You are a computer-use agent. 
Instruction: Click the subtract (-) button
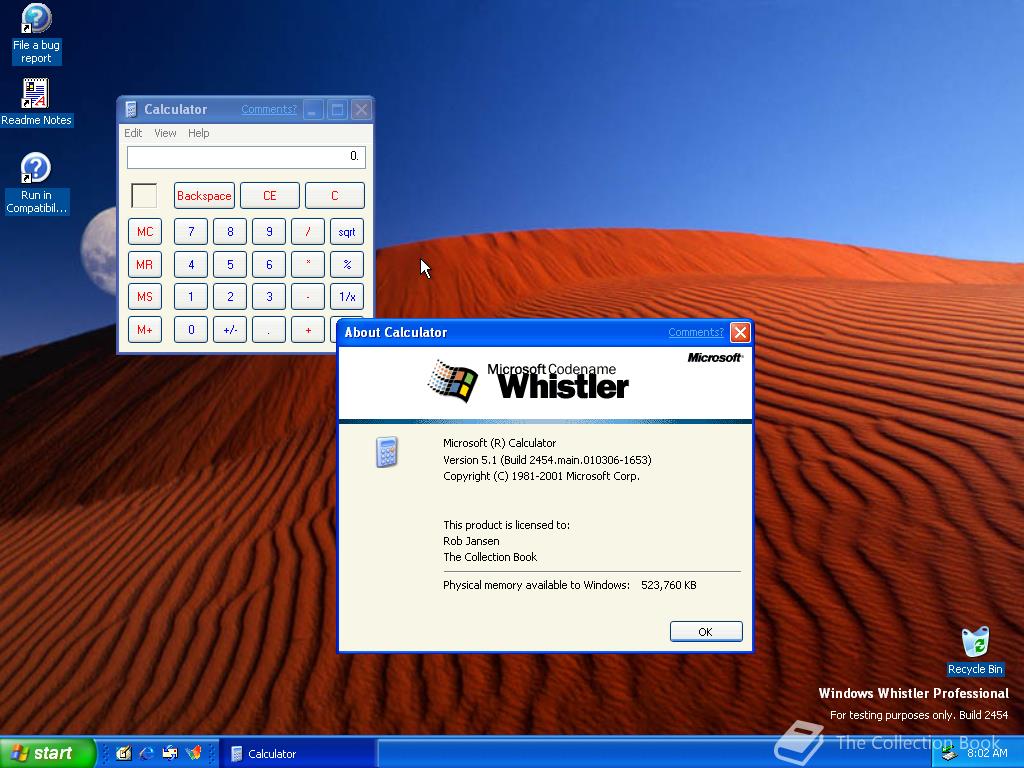[x=308, y=296]
